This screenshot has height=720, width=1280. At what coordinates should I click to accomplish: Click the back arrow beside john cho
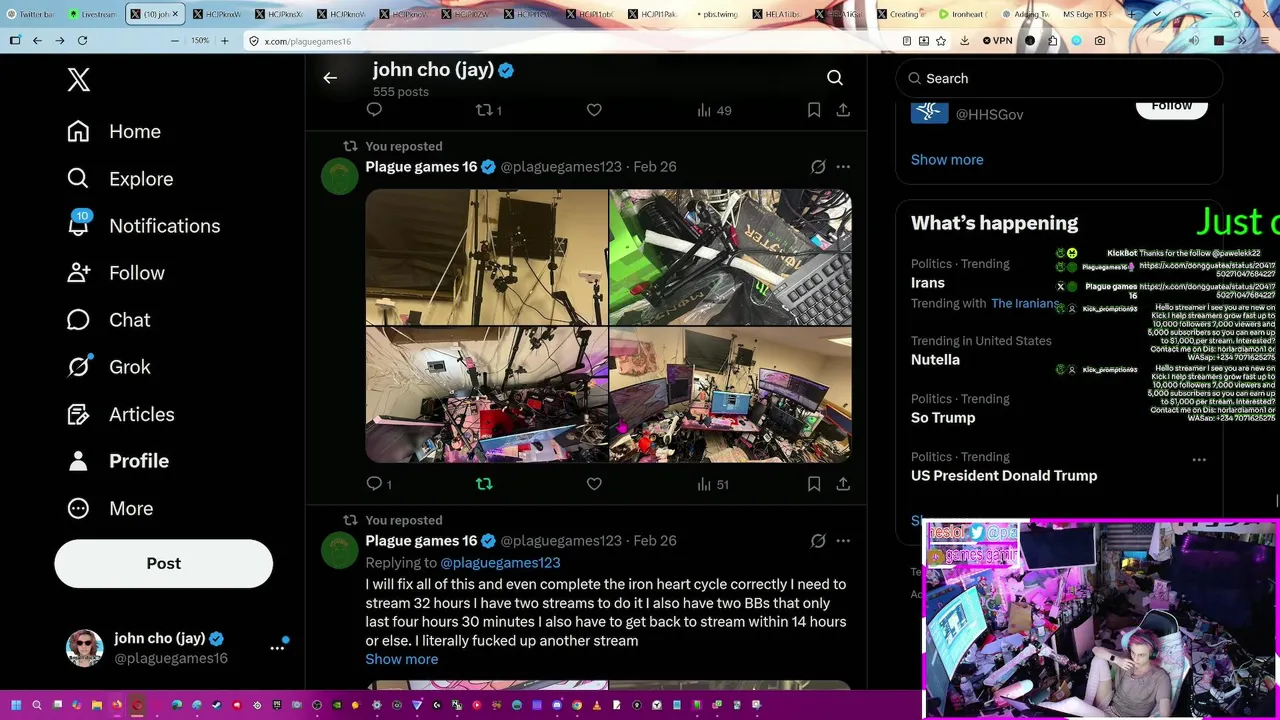point(330,78)
